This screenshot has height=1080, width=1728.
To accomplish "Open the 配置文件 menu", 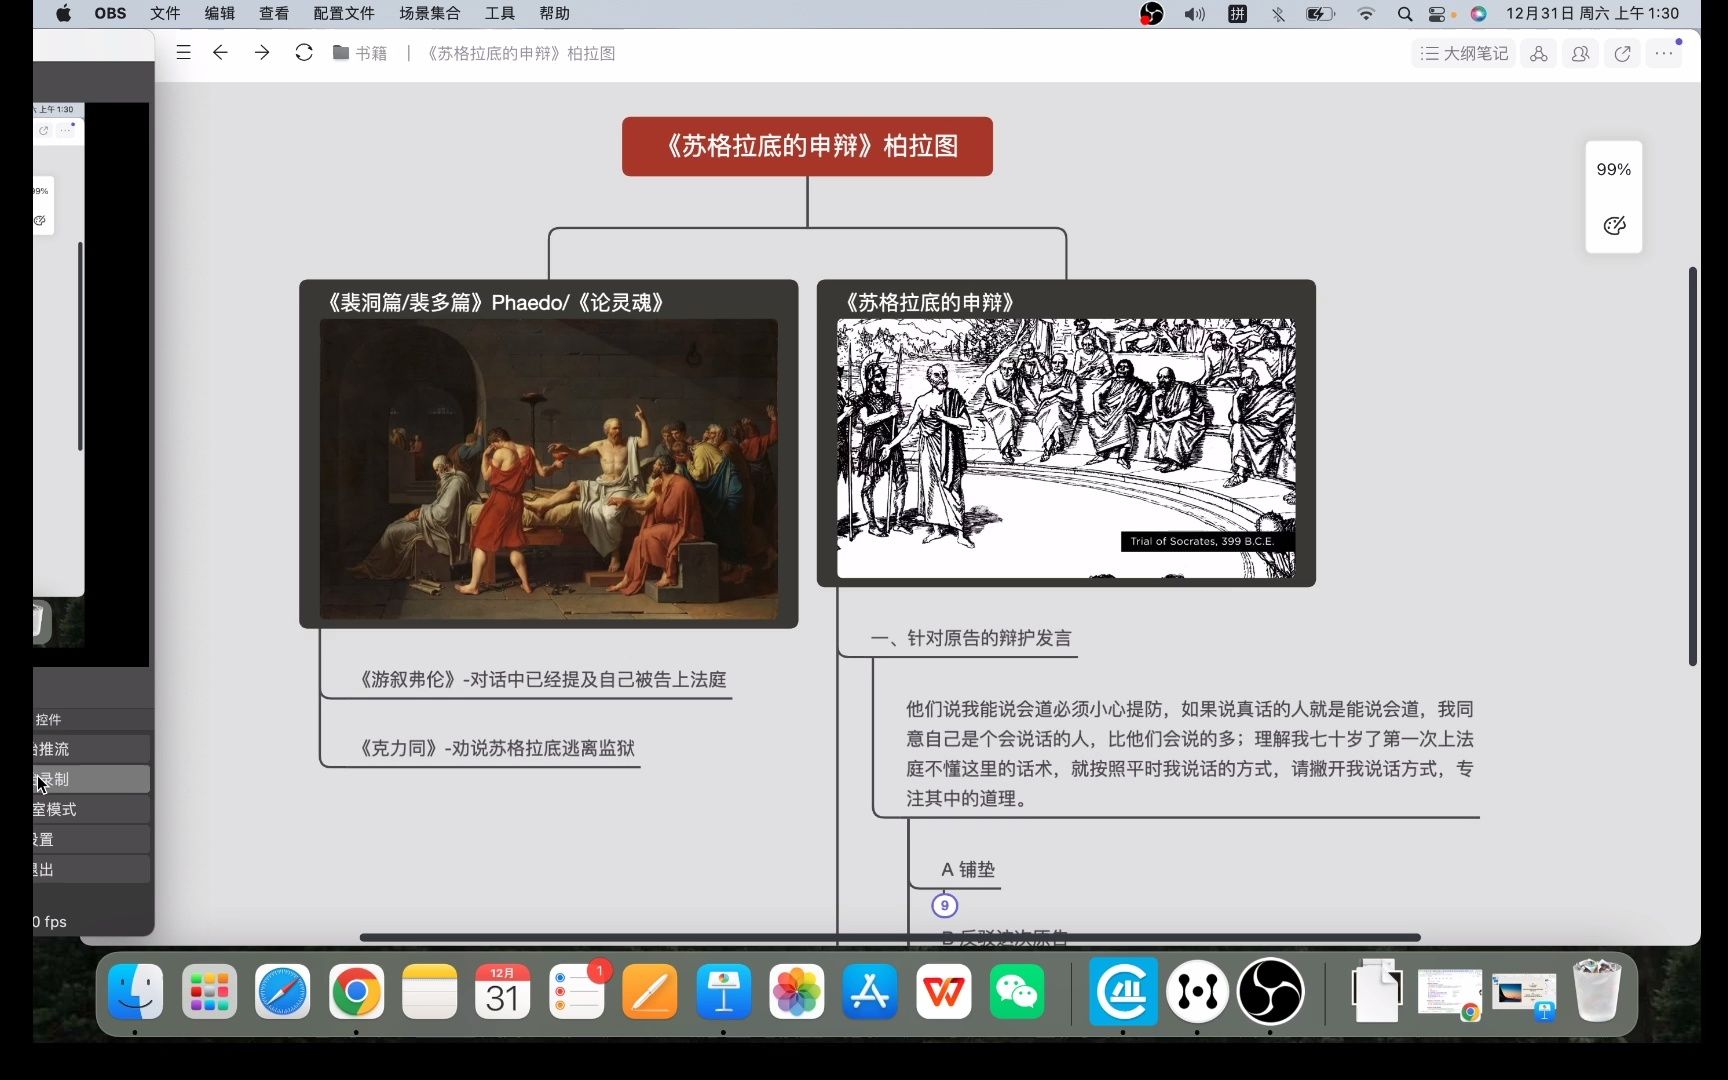I will click(x=344, y=13).
